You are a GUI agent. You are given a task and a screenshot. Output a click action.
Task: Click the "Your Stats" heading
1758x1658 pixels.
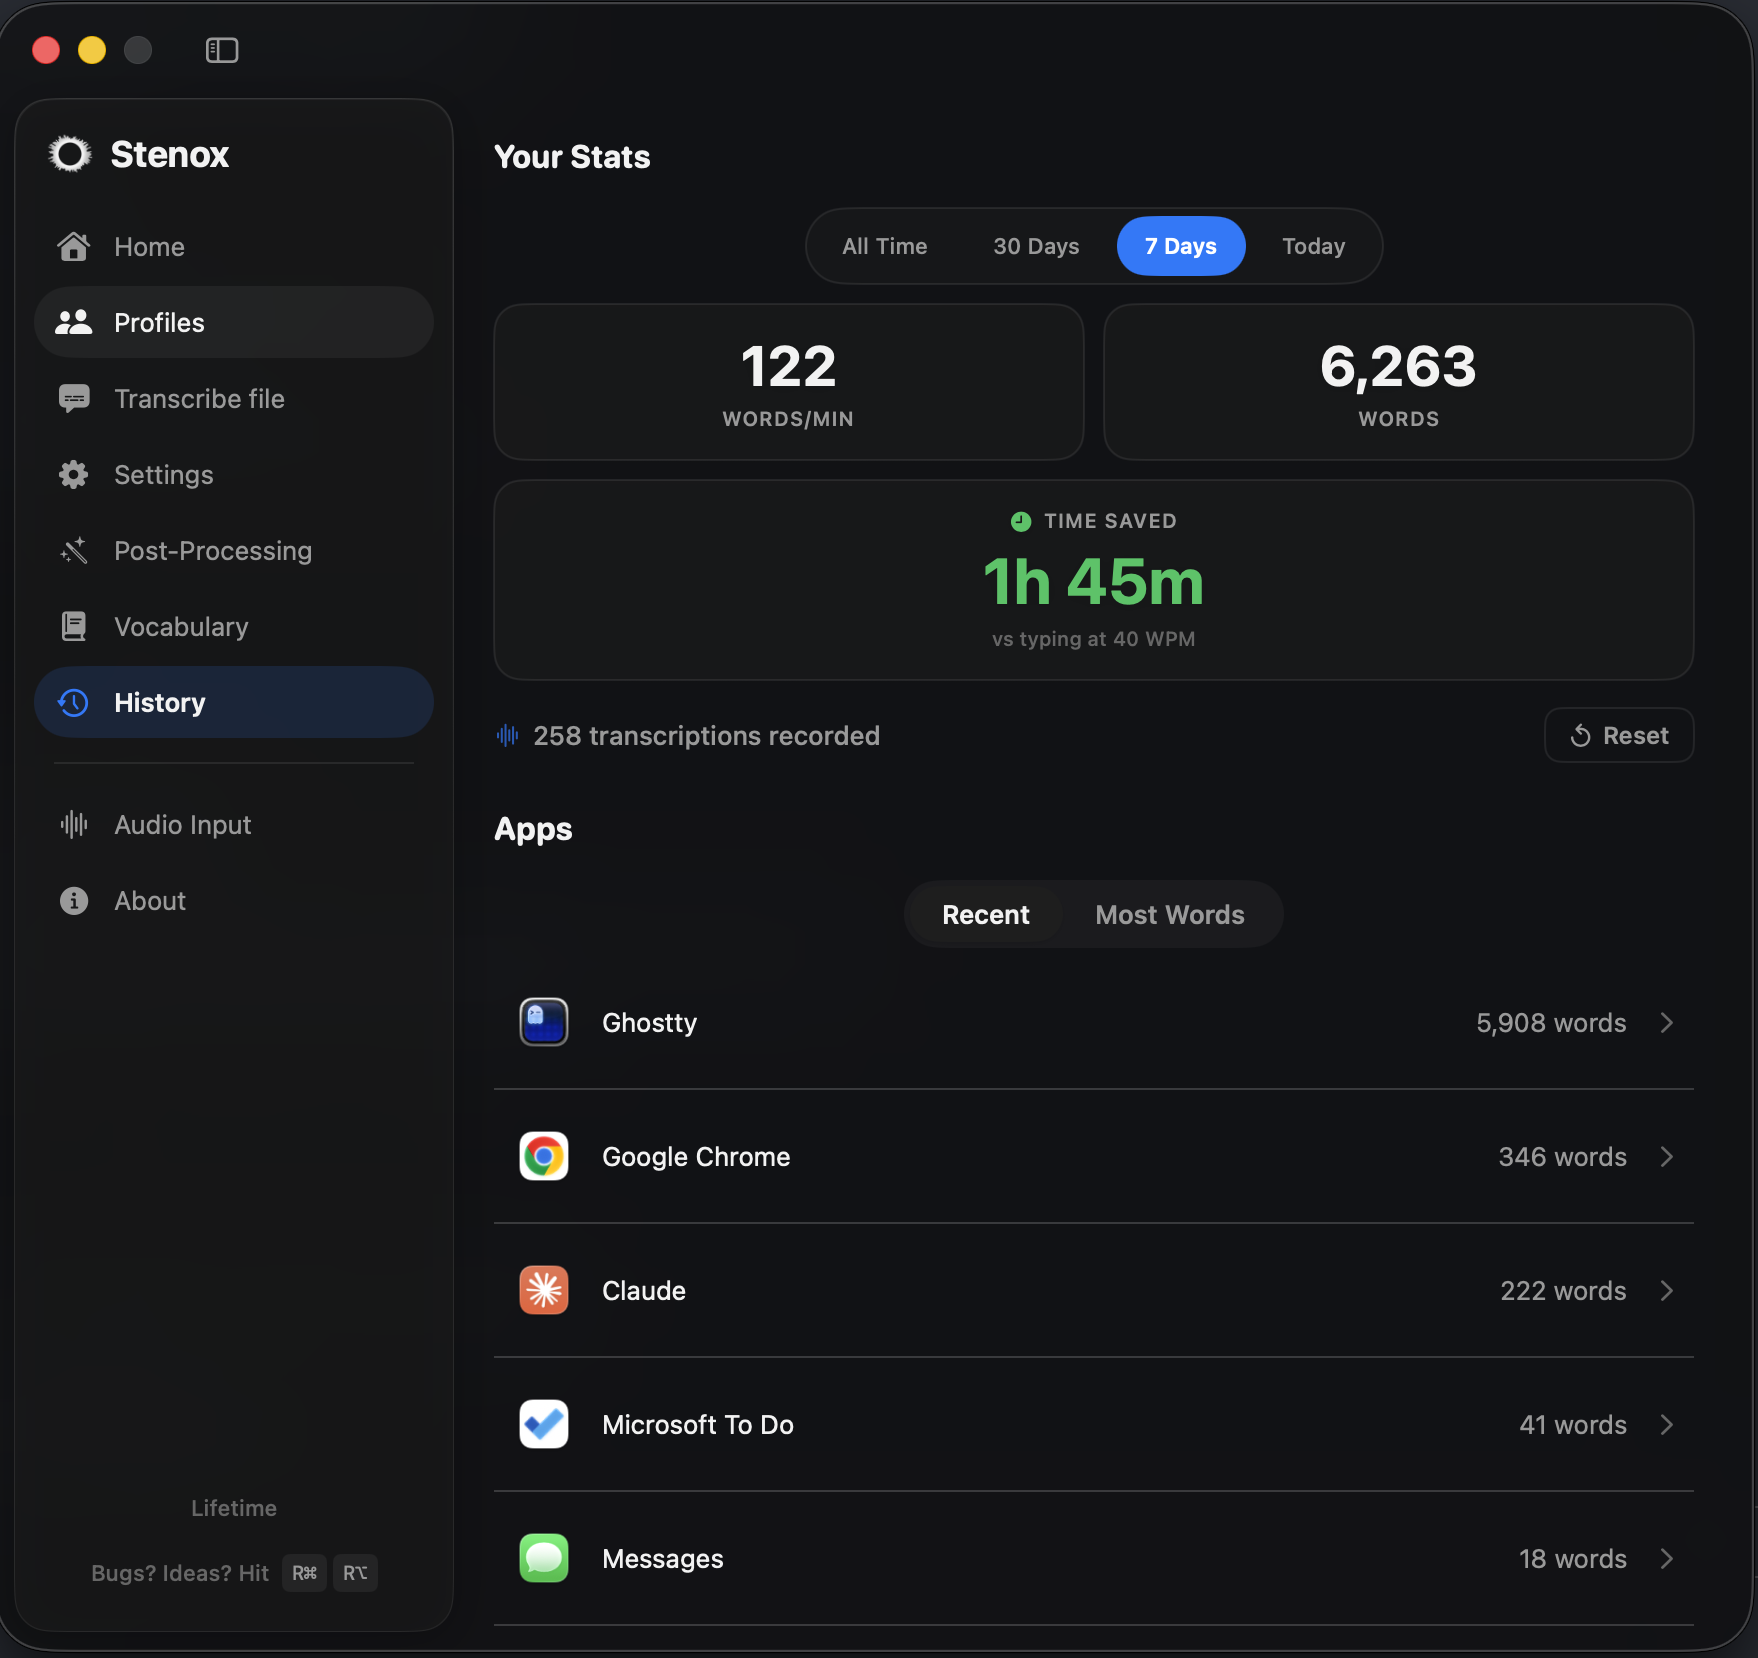(572, 157)
